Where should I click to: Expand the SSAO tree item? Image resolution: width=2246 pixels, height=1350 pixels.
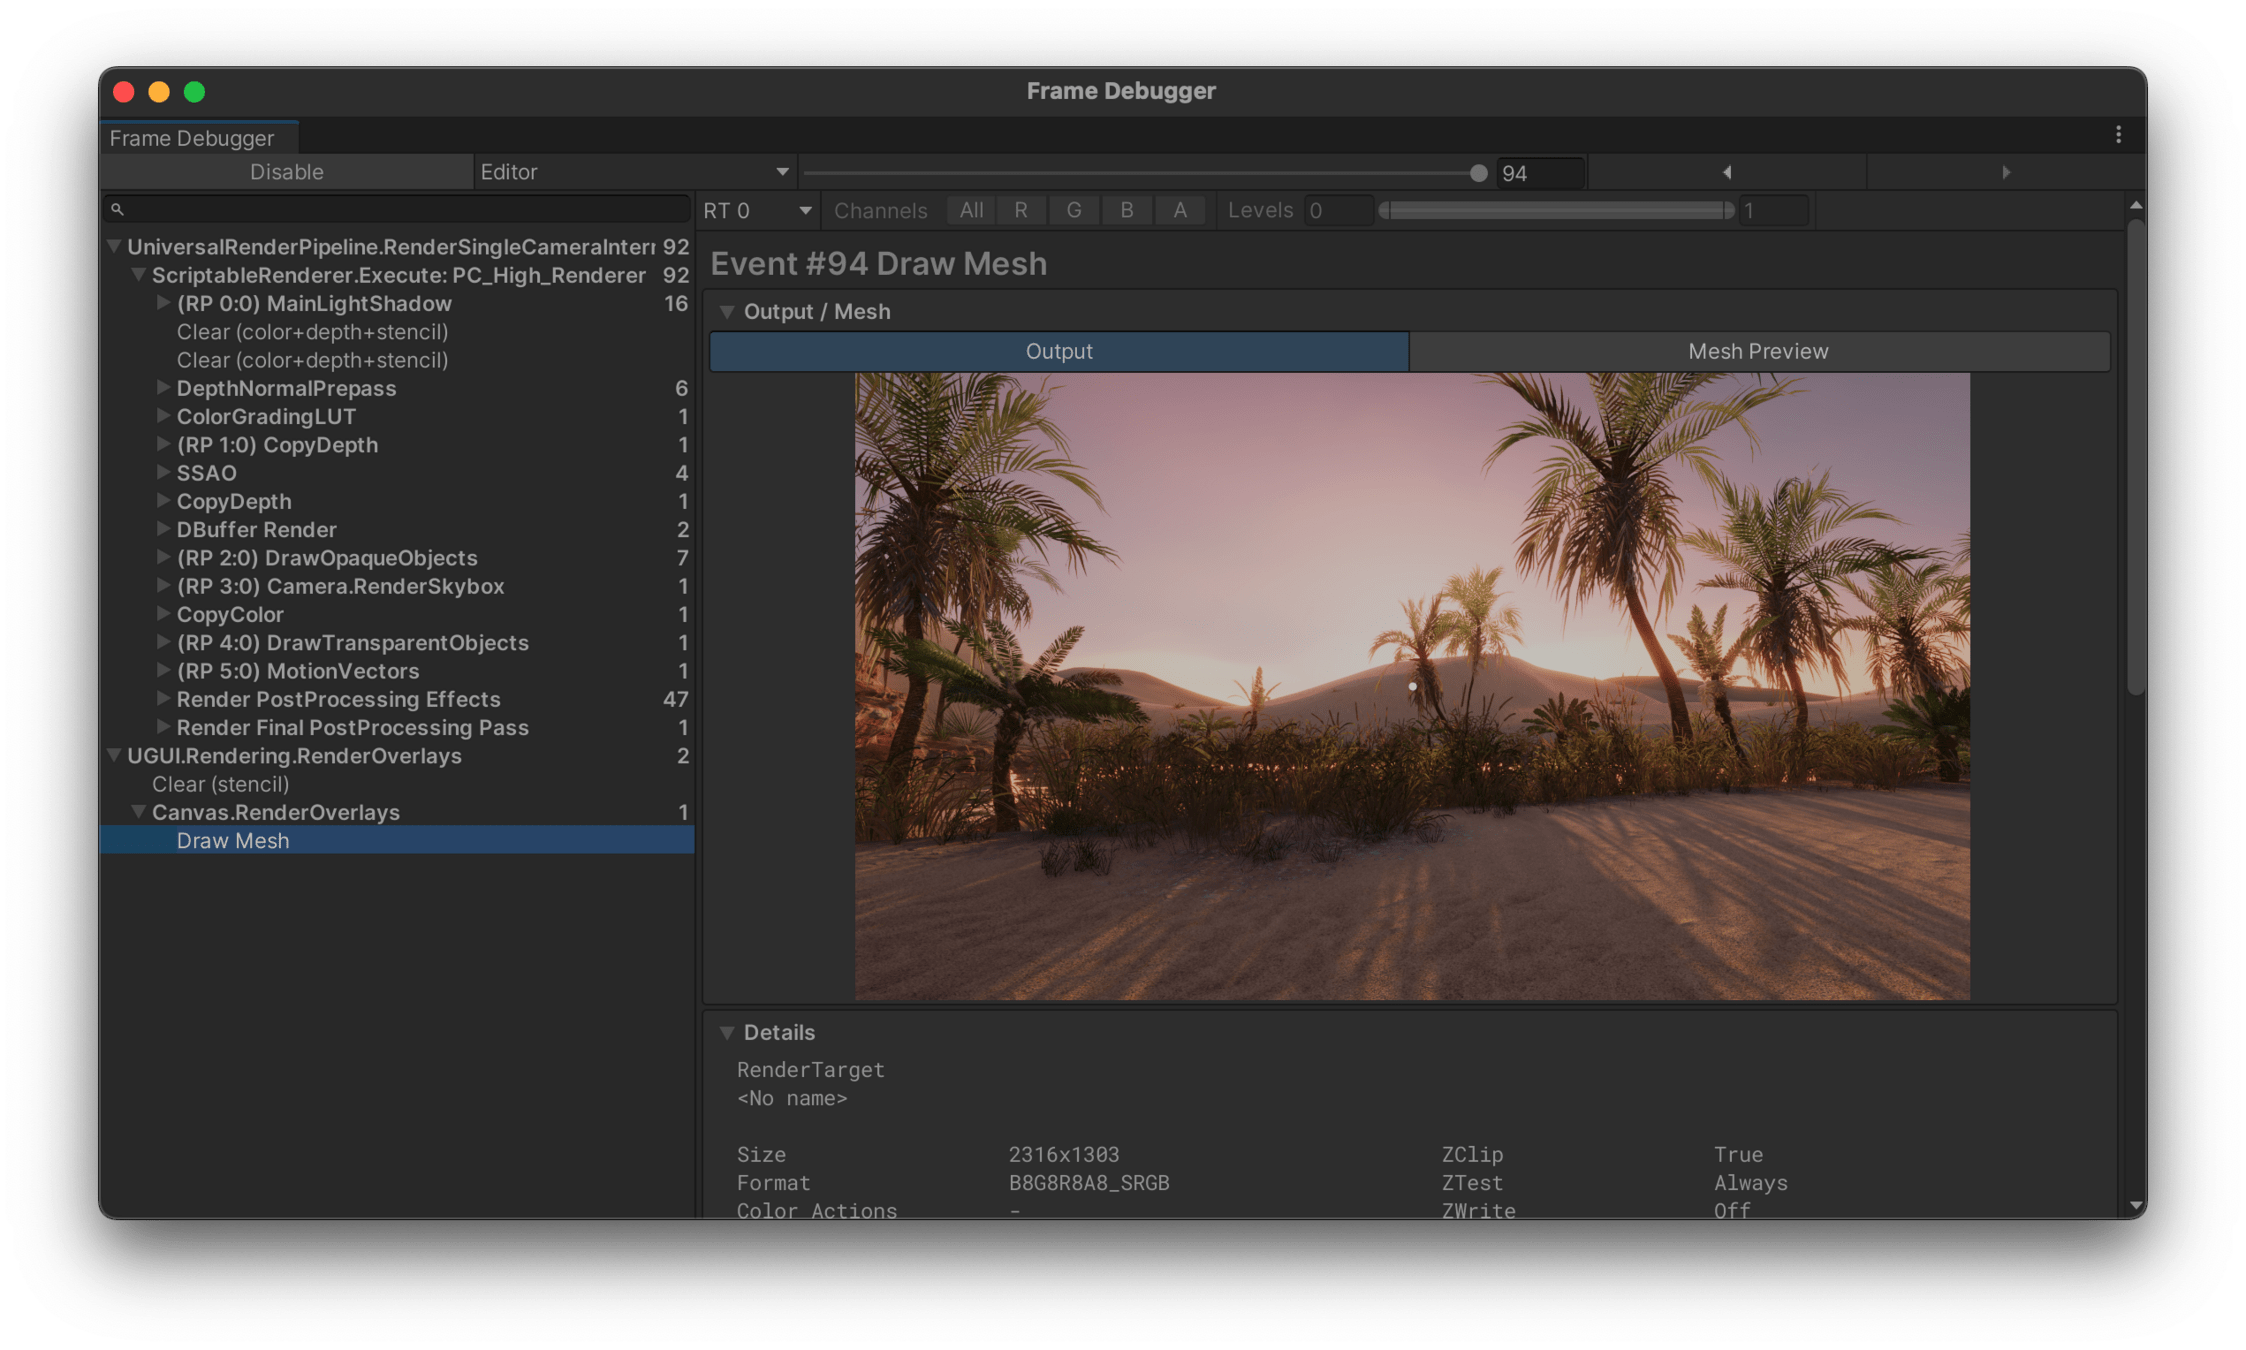tap(163, 472)
